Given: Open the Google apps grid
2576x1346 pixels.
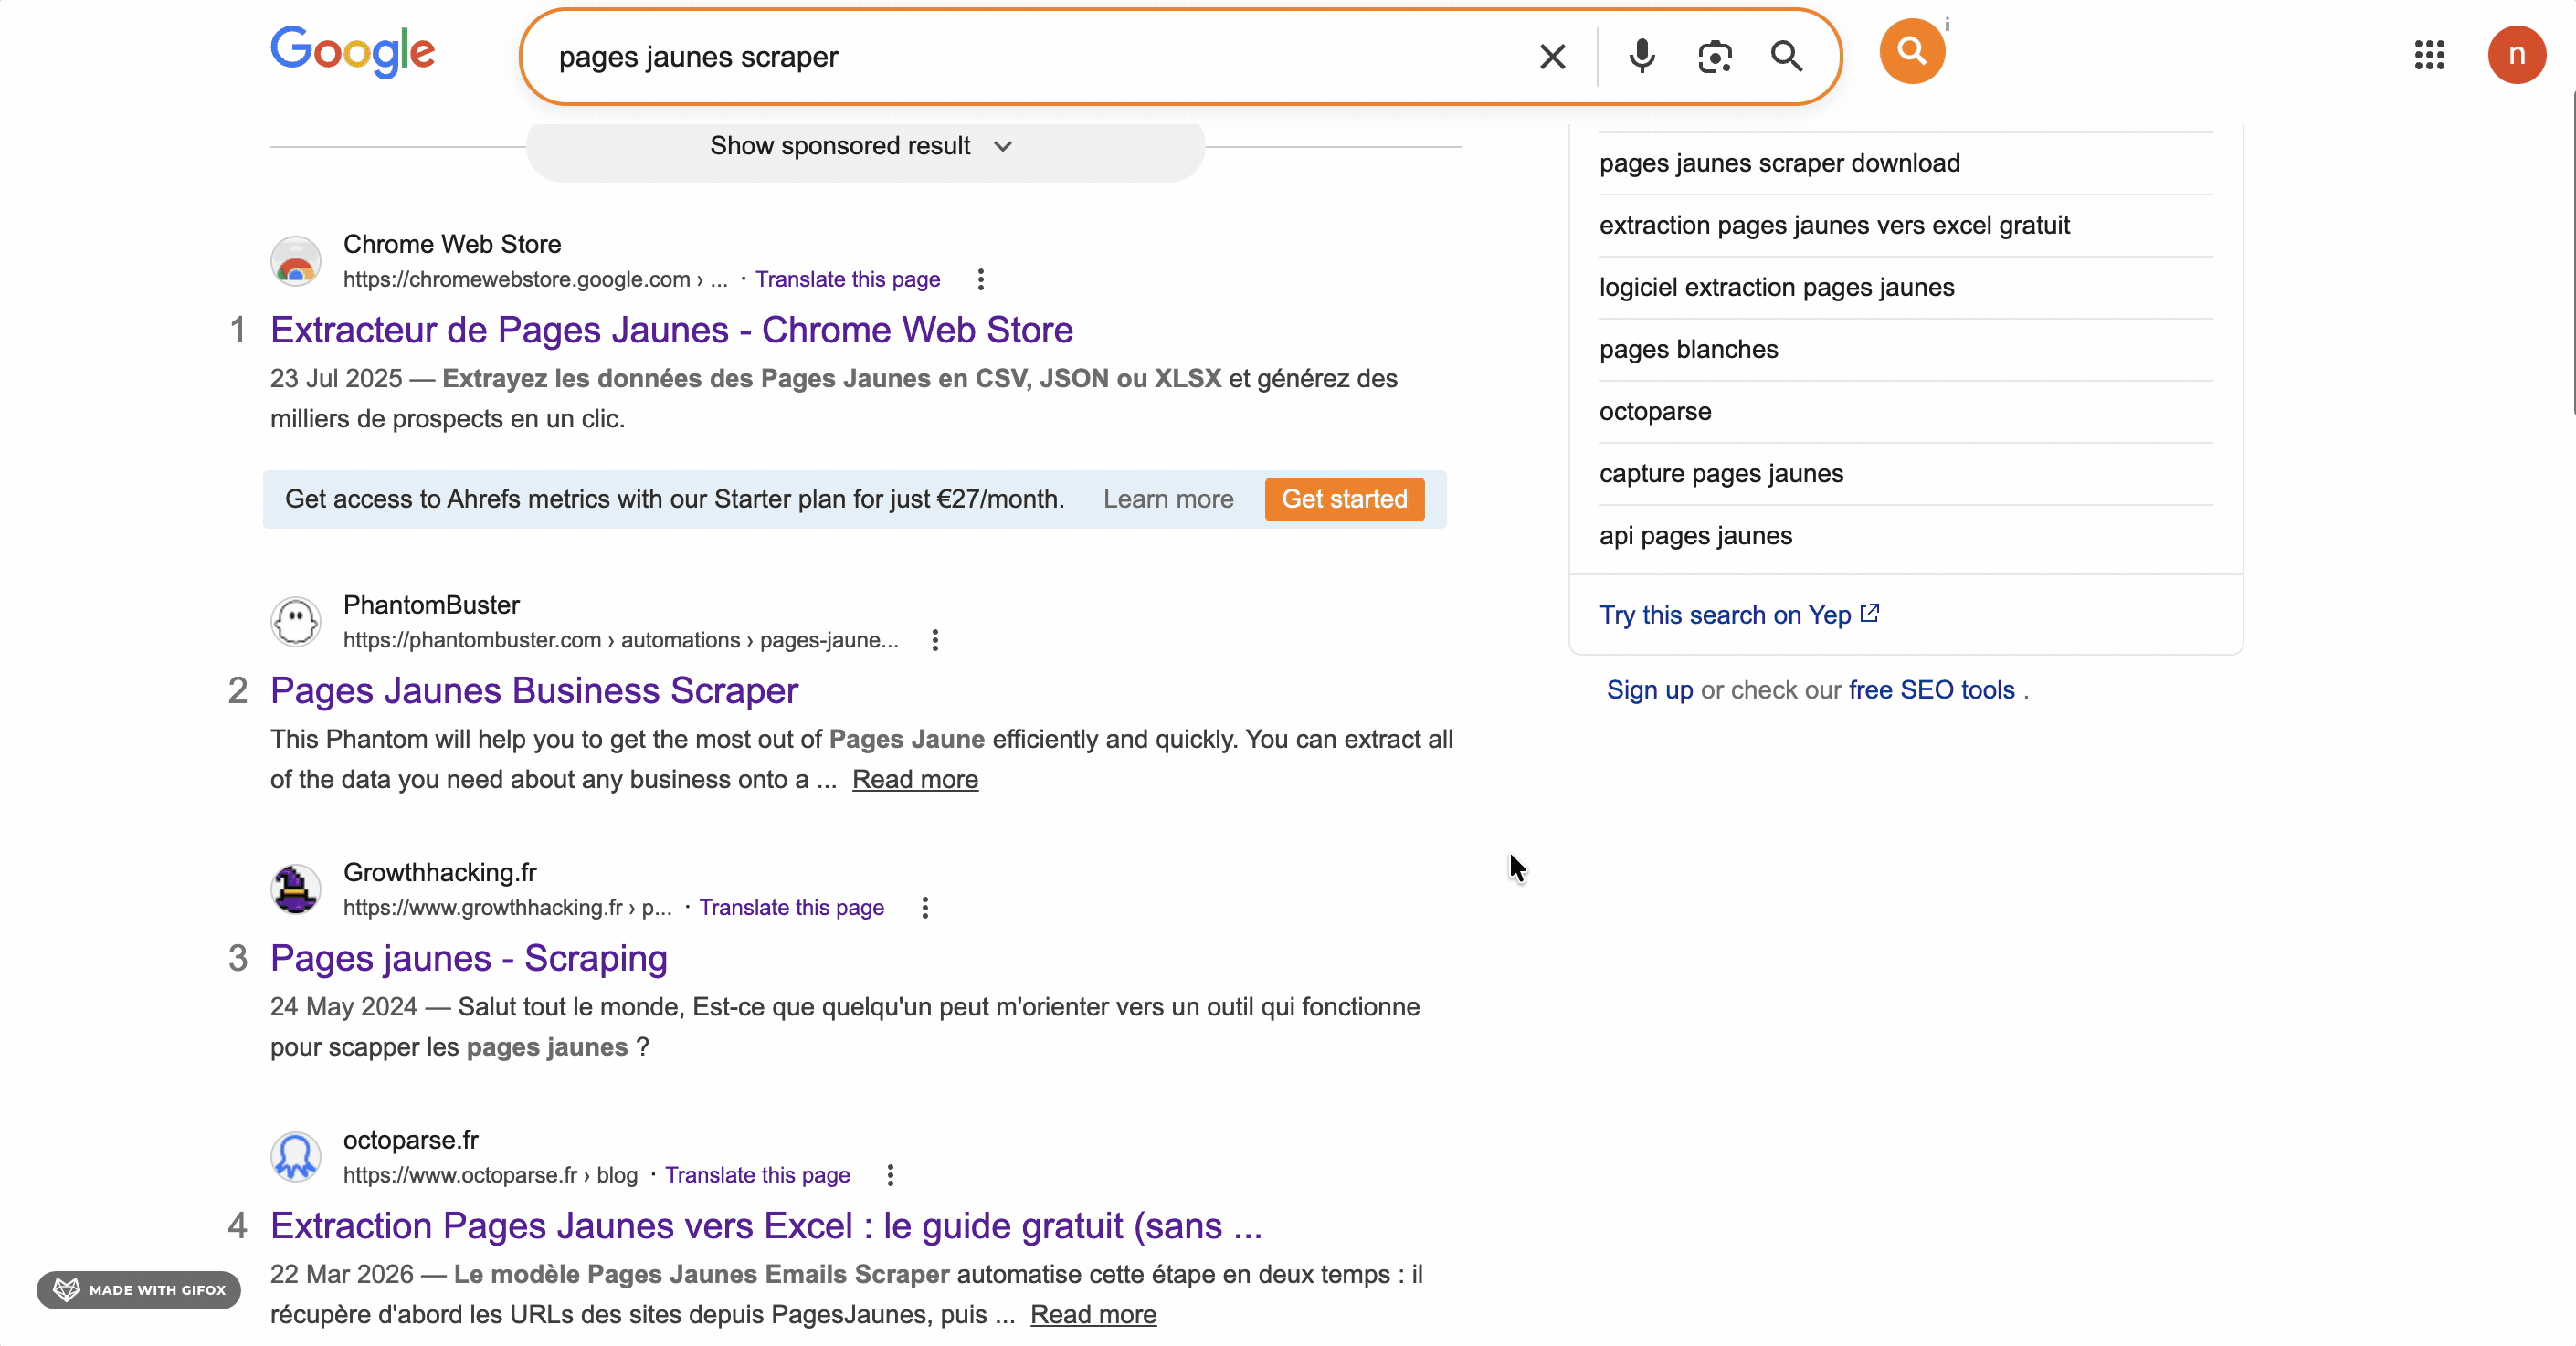Looking at the screenshot, I should coord(2429,55).
